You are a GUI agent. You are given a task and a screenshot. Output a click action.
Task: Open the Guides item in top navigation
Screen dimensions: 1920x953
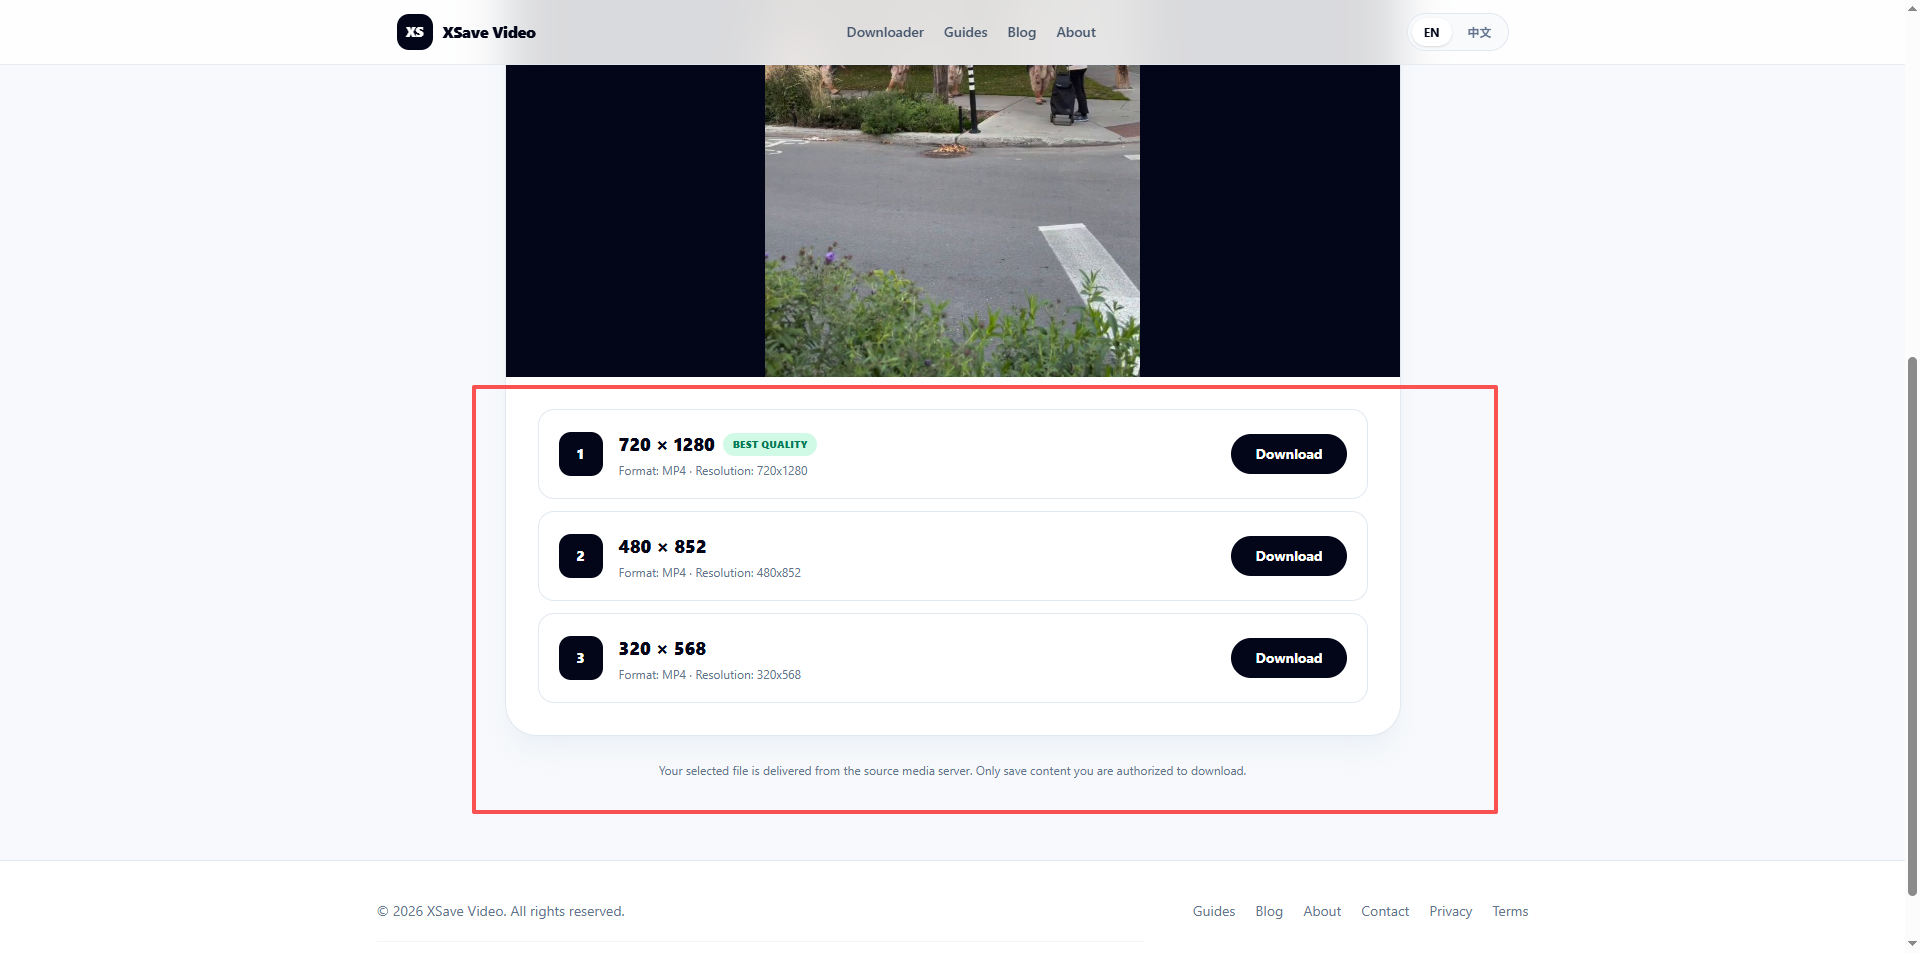tap(965, 32)
